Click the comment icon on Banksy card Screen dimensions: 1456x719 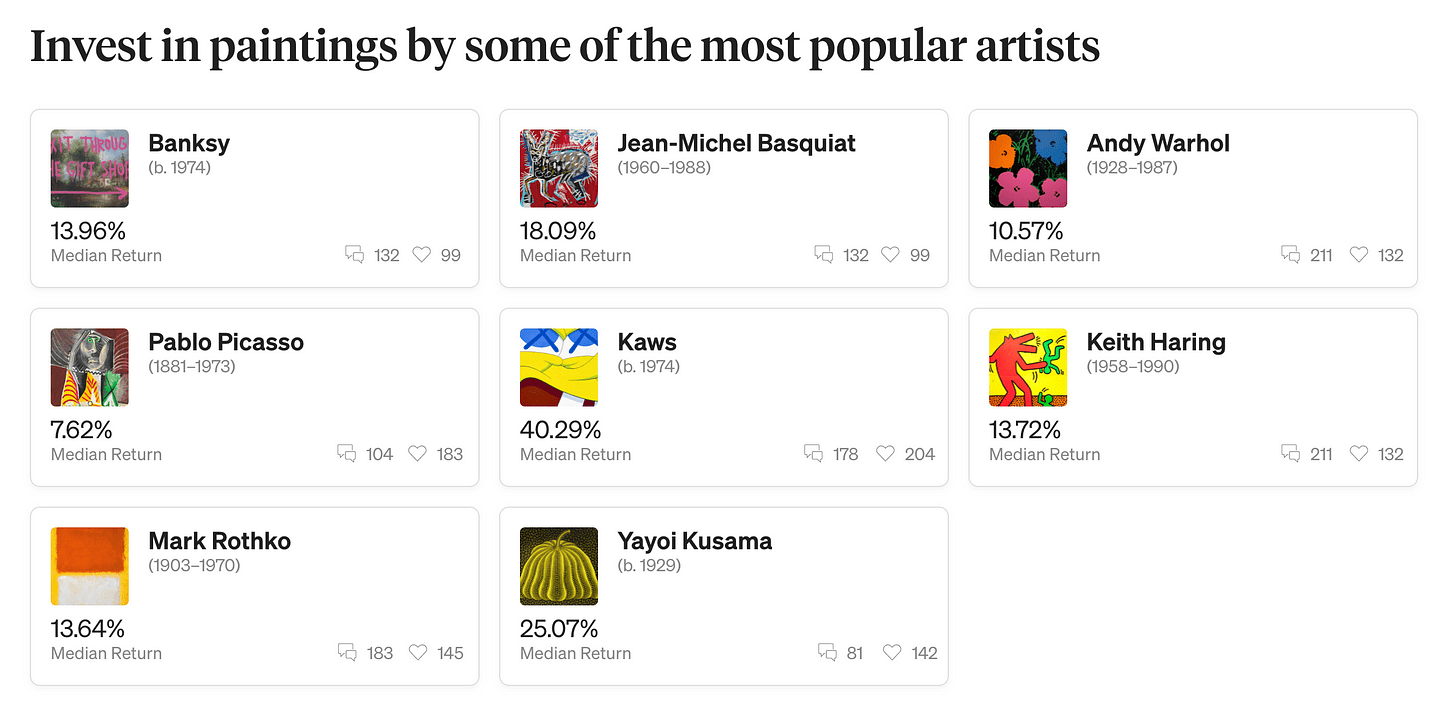(354, 255)
